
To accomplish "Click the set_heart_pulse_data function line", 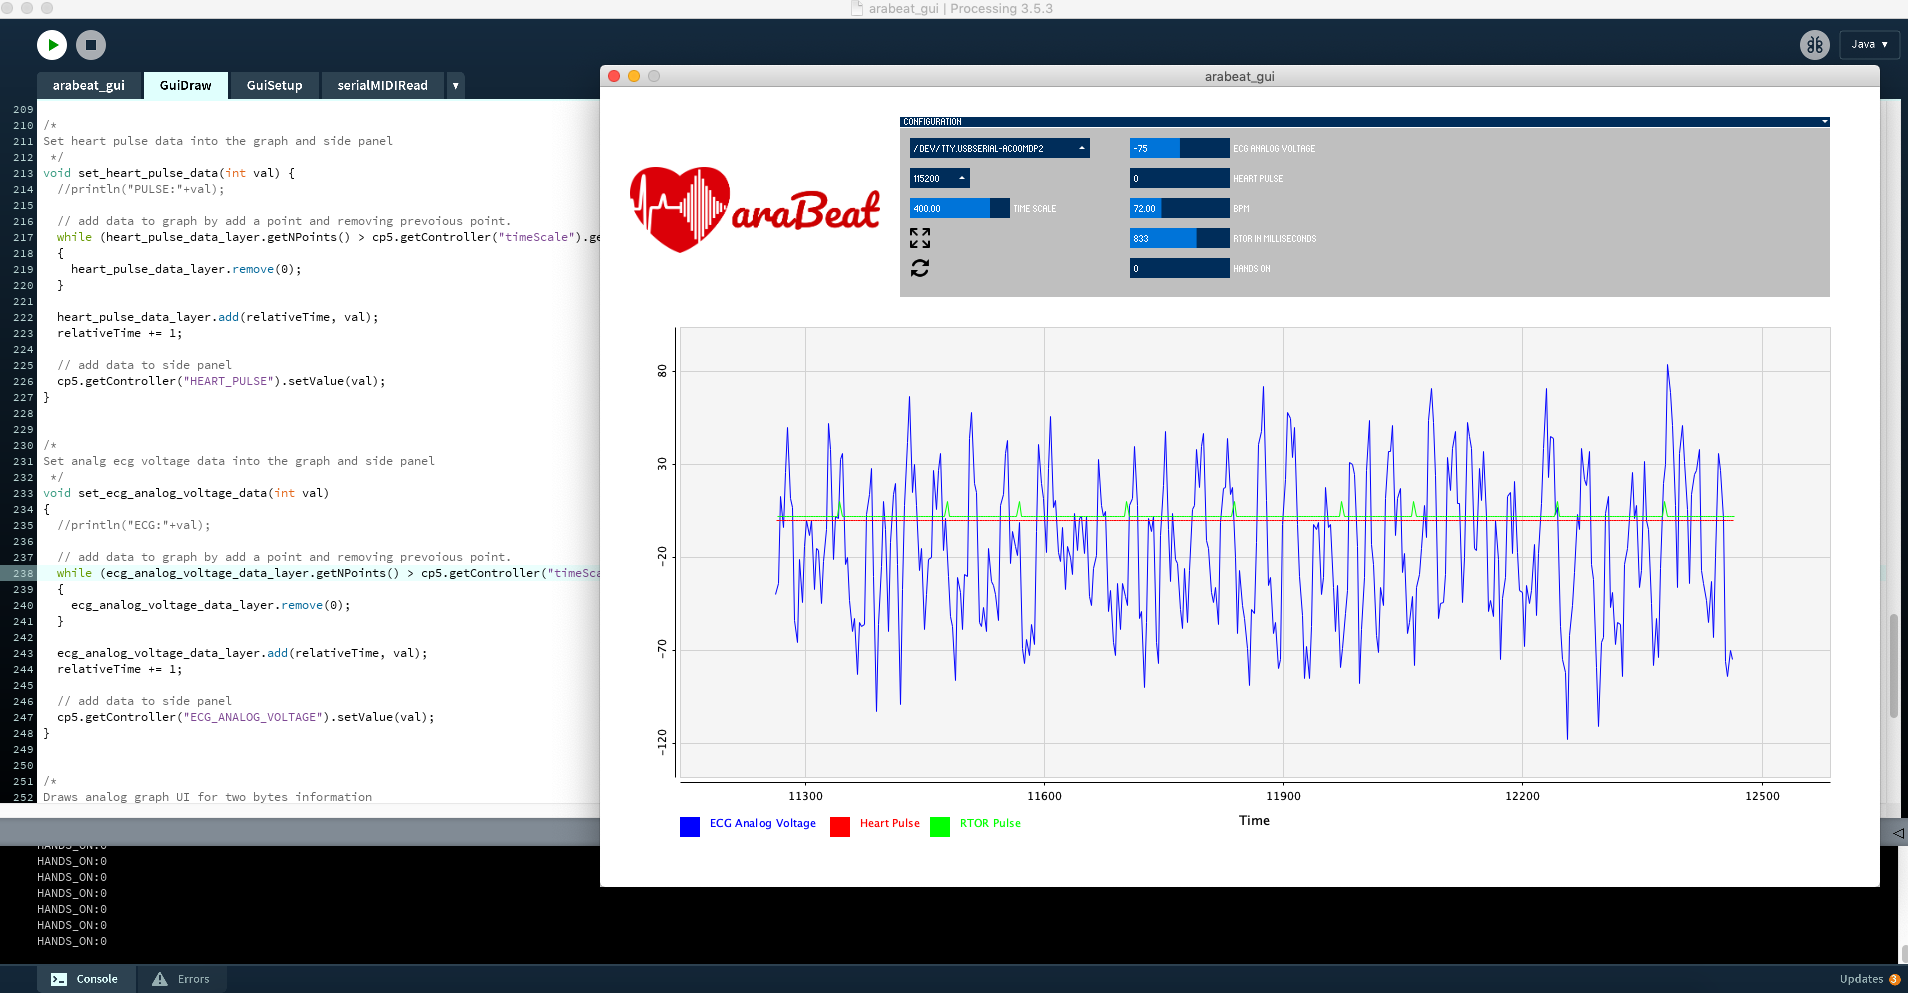I will (169, 173).
